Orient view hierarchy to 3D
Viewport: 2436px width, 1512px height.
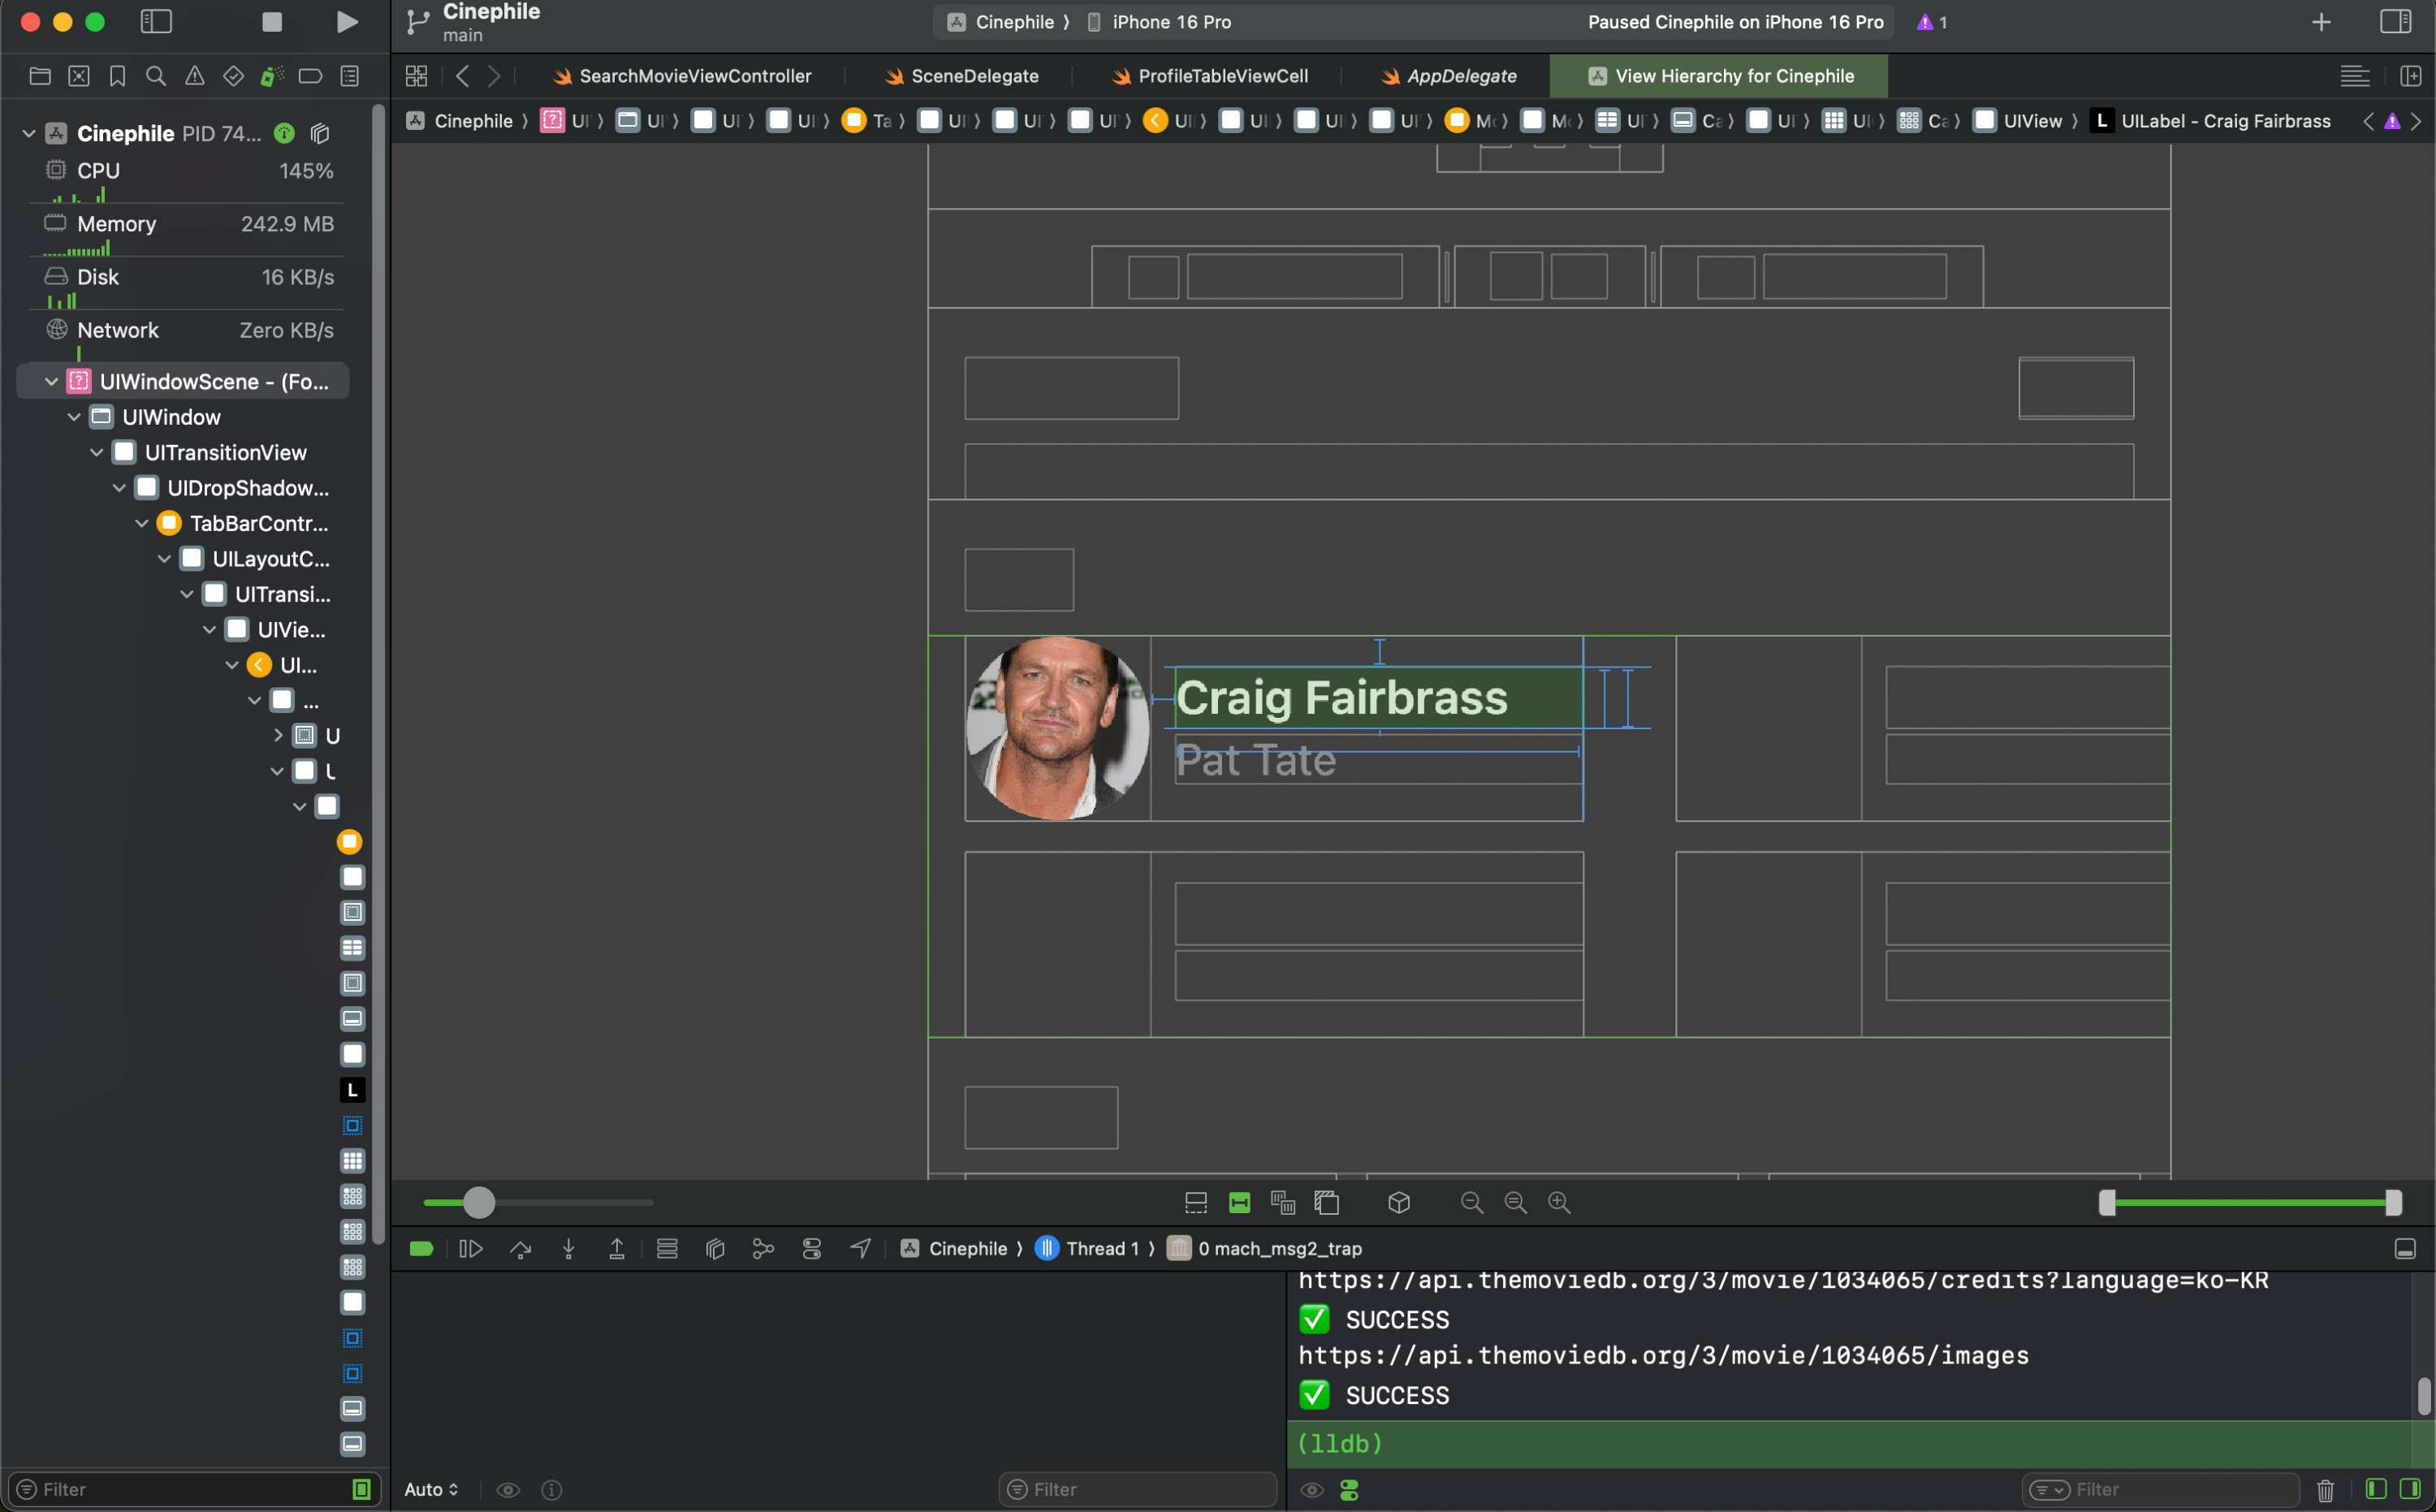(1399, 1202)
